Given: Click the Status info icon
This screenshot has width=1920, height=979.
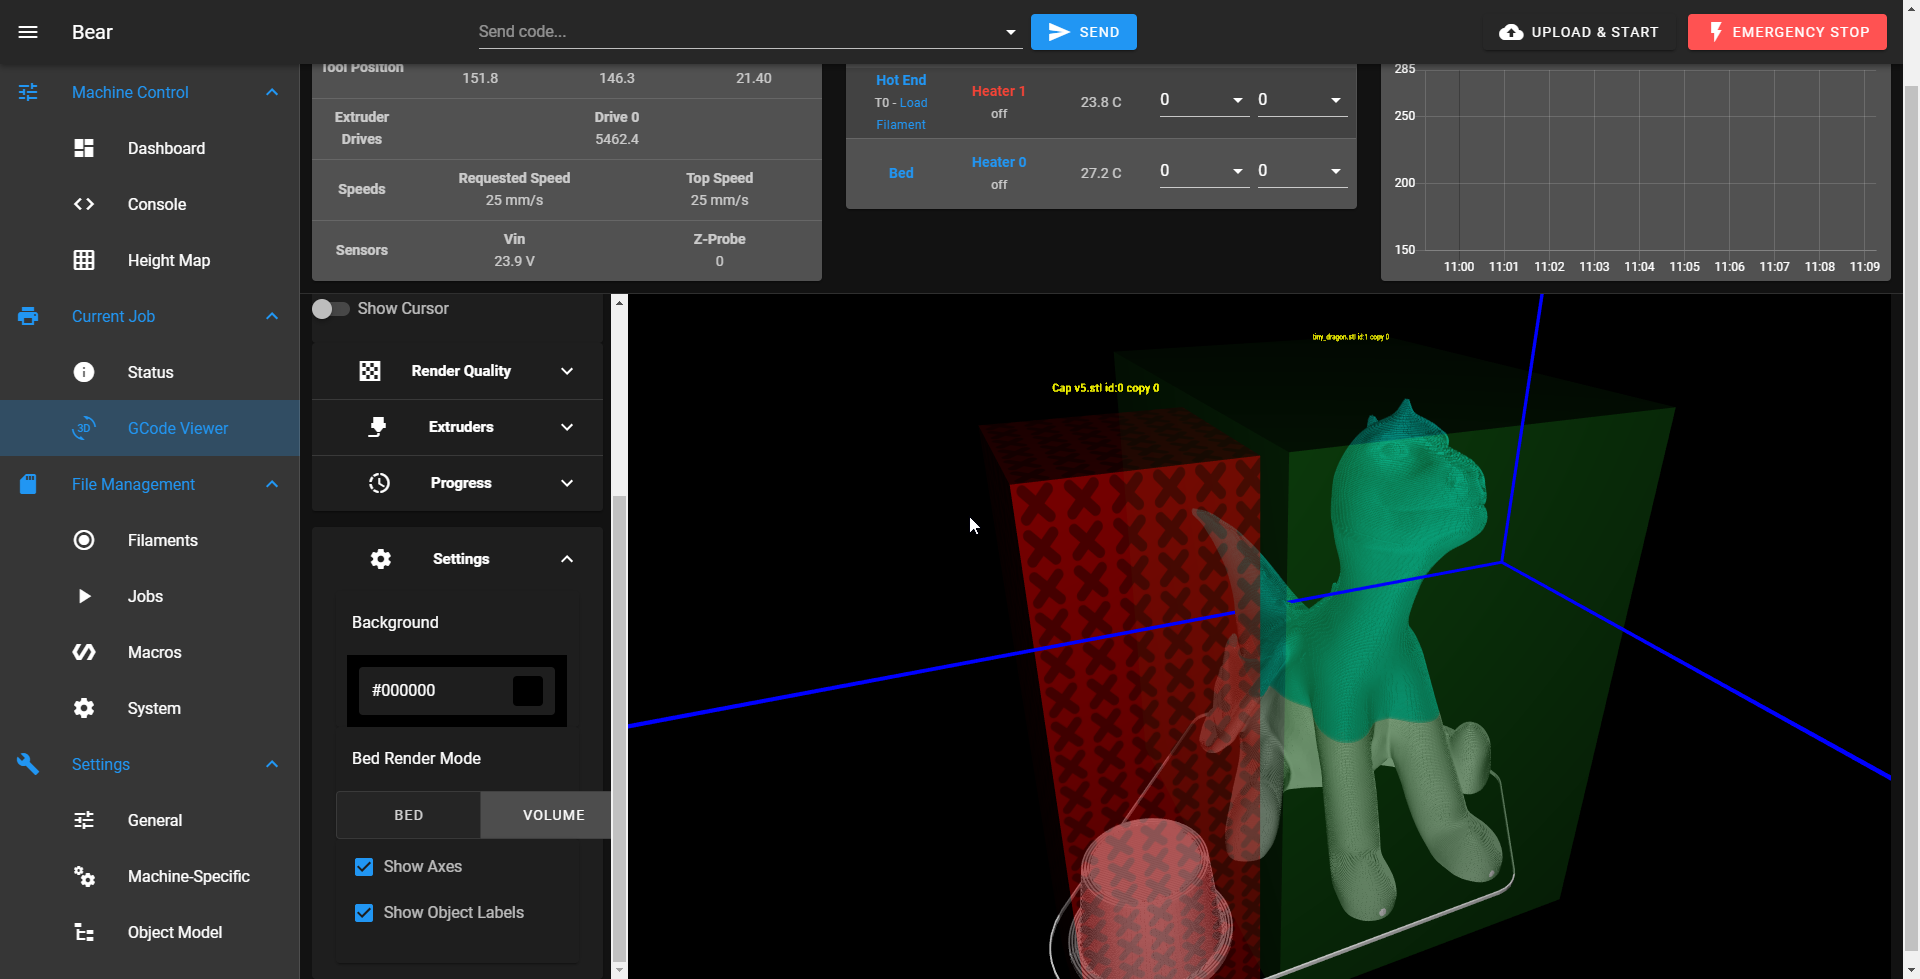Looking at the screenshot, I should 84,372.
